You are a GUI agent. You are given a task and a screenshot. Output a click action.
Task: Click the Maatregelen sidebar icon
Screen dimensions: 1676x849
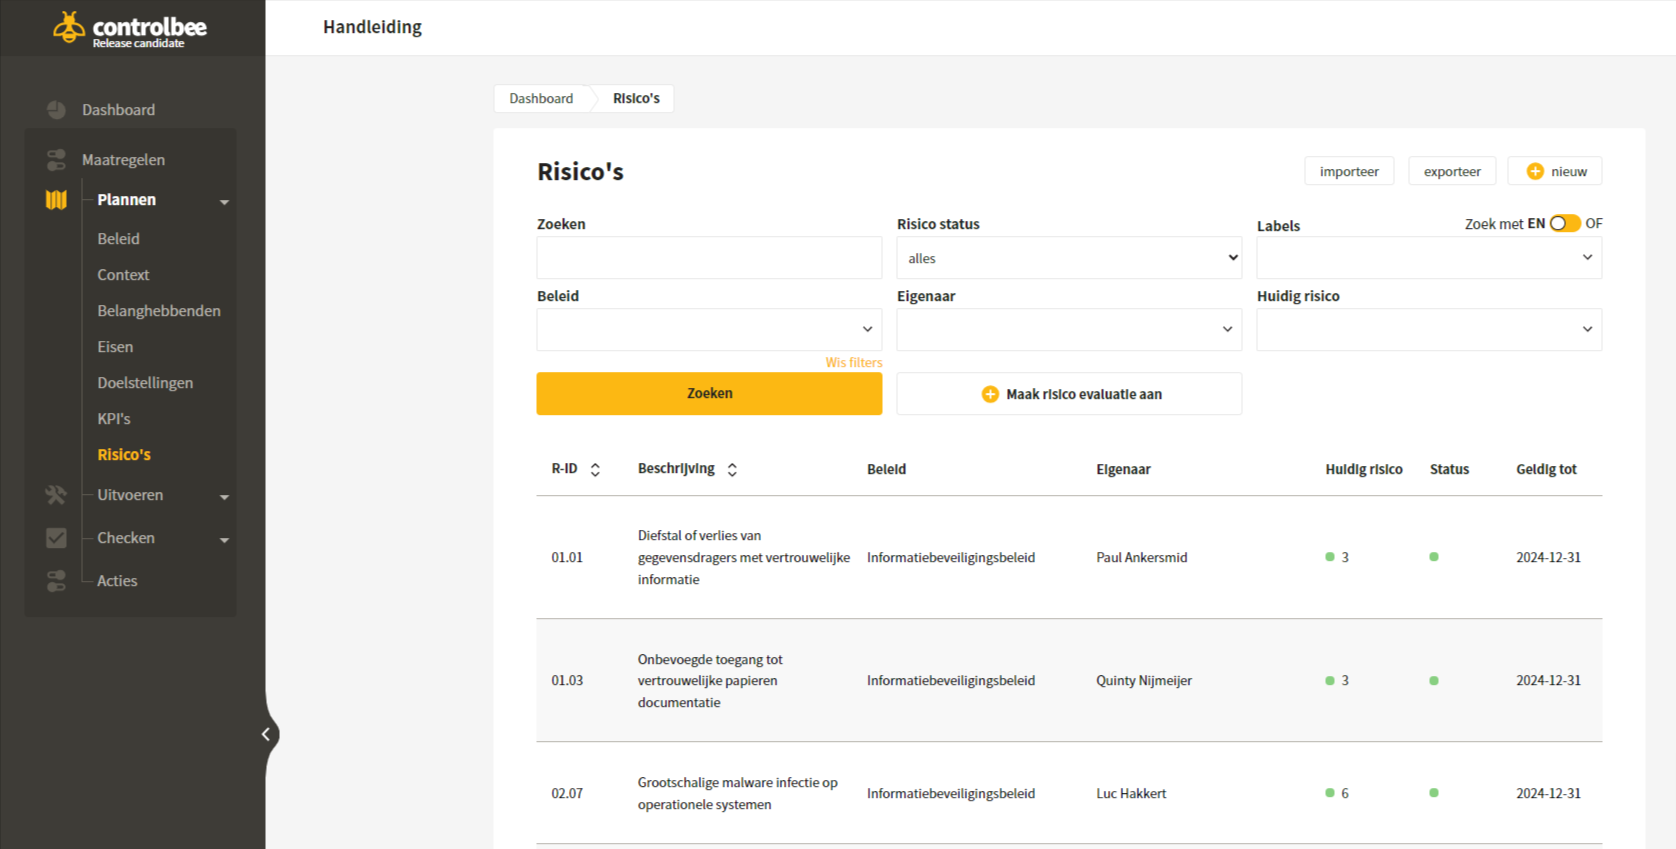56,160
